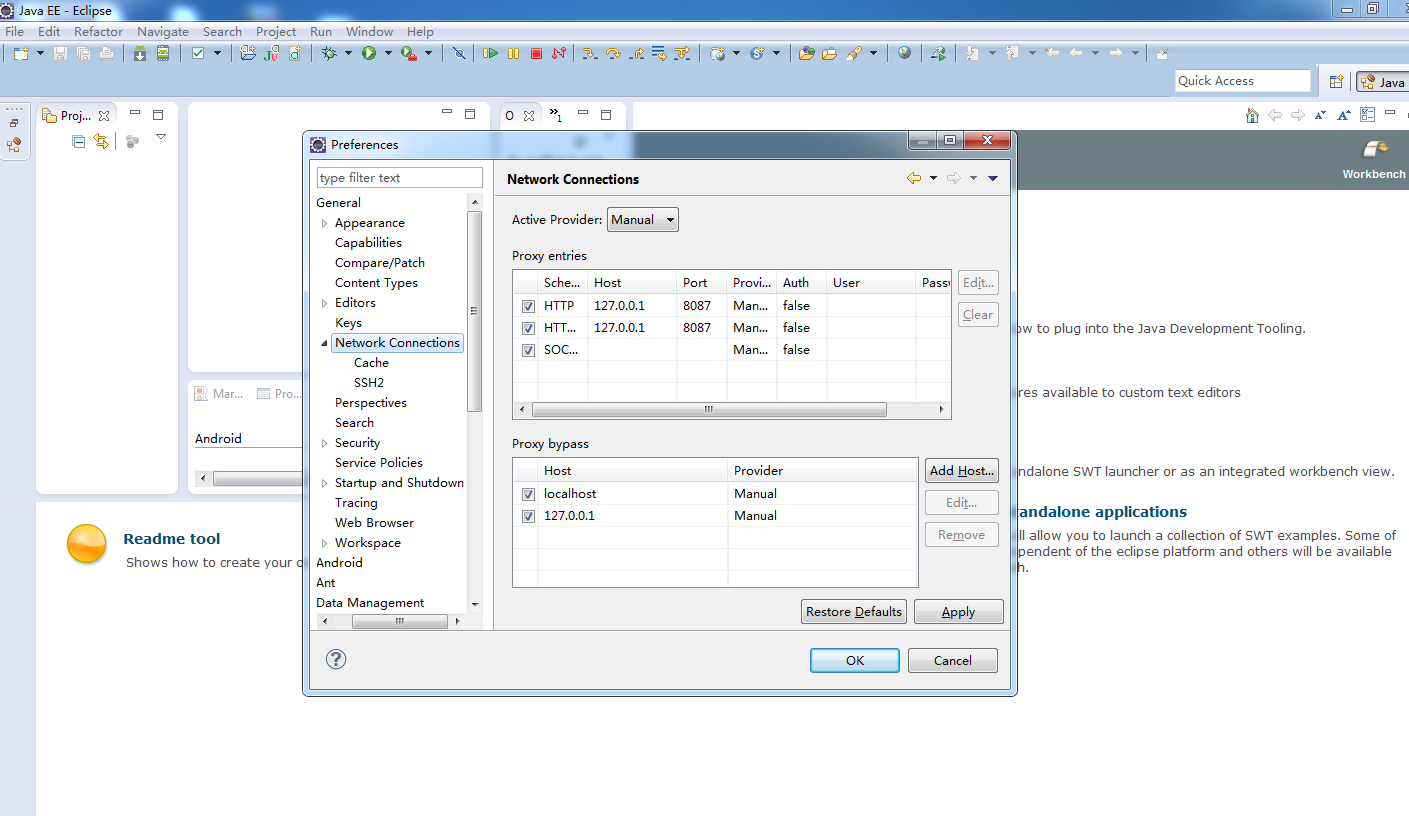The image size is (1409, 816).
Task: Click the Preferences help question mark icon
Action: pos(336,659)
